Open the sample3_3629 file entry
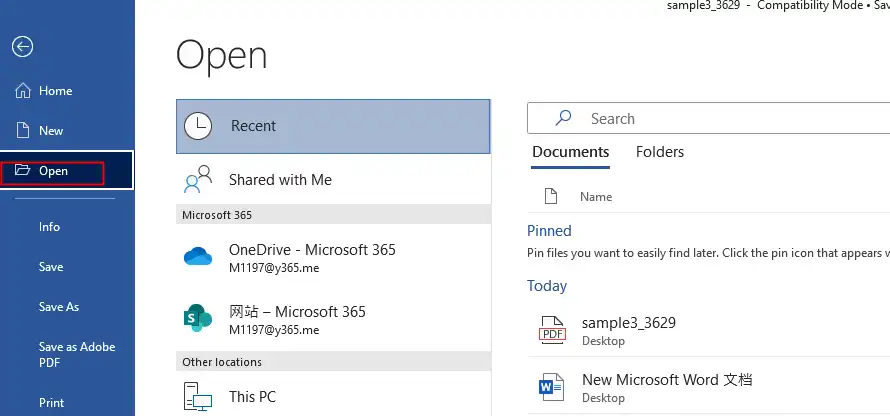The image size is (890, 416). (x=708, y=330)
